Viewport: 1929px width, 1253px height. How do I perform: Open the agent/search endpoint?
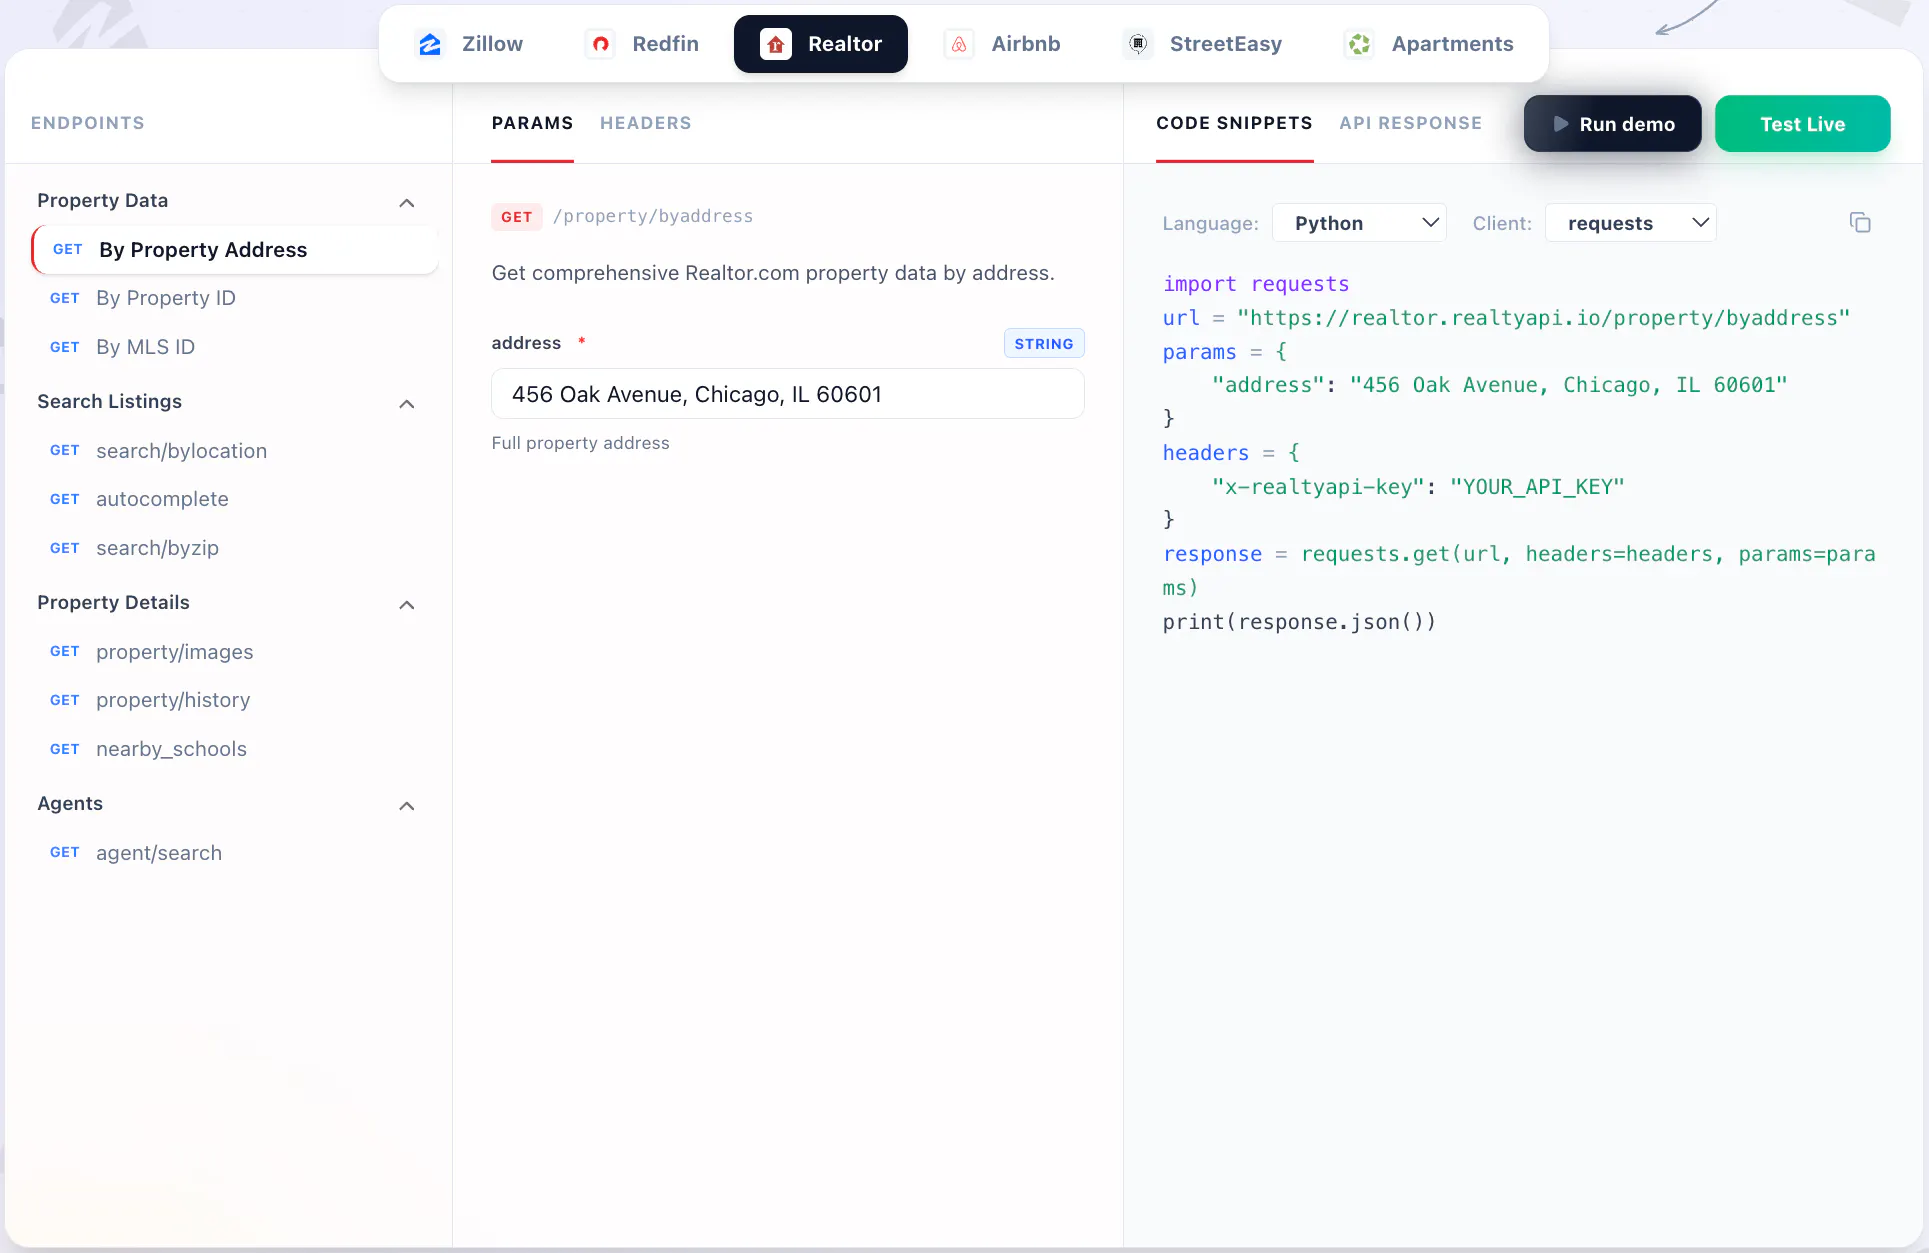point(235,853)
